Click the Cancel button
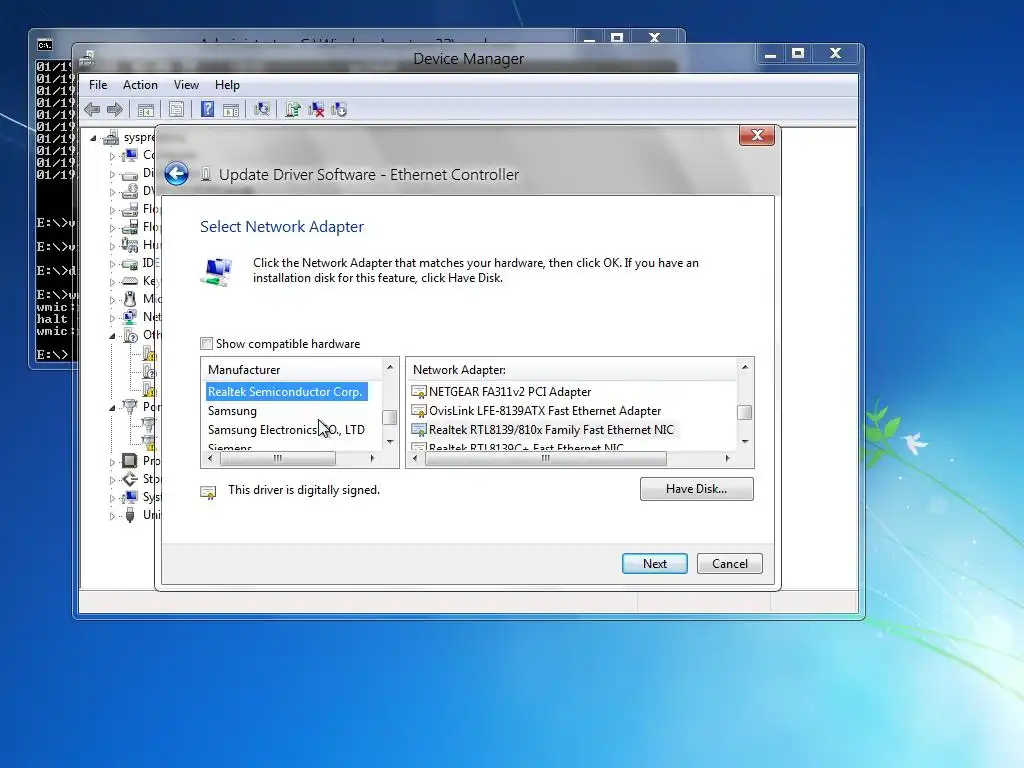Viewport: 1024px width, 768px height. (729, 564)
